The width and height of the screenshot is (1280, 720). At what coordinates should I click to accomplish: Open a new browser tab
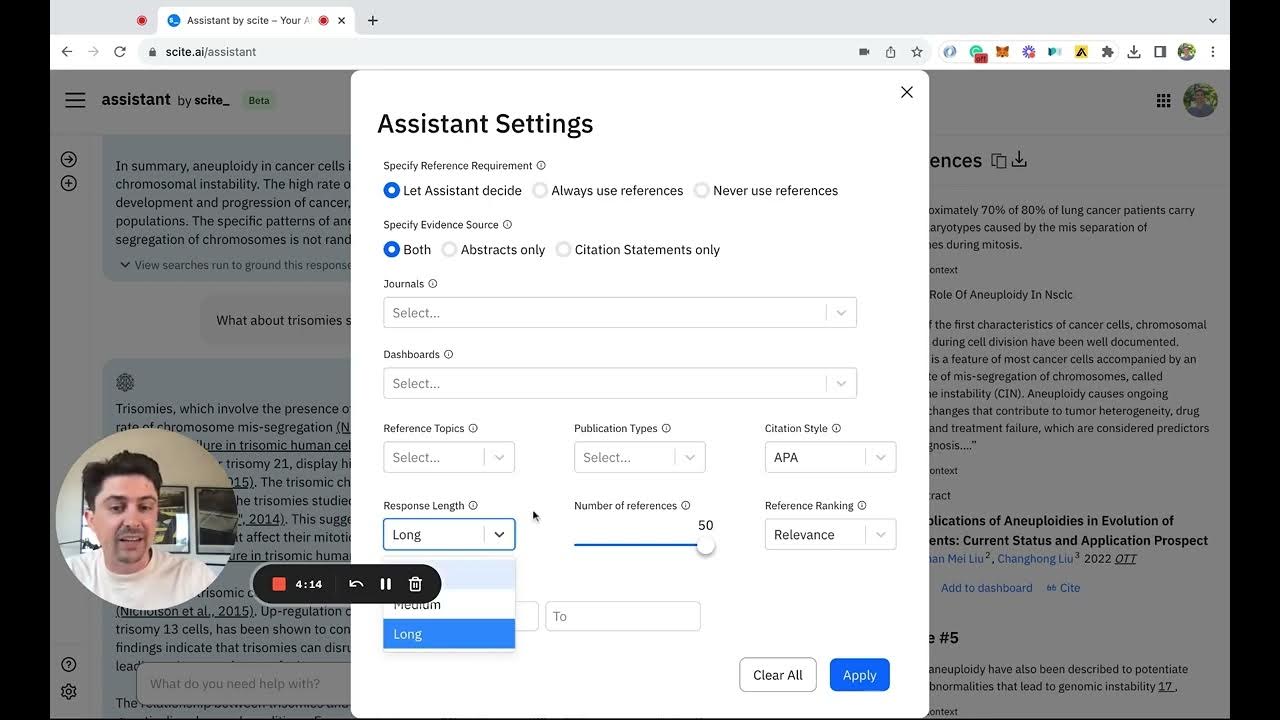pyautogui.click(x=373, y=20)
